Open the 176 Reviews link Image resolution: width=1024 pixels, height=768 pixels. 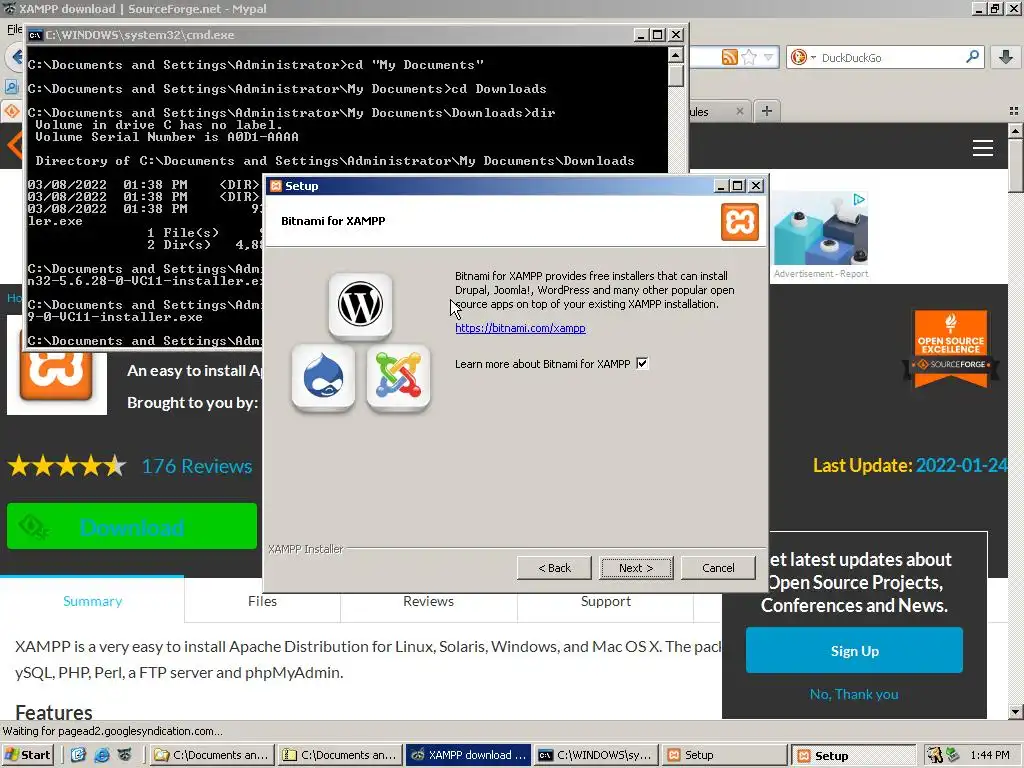tap(197, 466)
